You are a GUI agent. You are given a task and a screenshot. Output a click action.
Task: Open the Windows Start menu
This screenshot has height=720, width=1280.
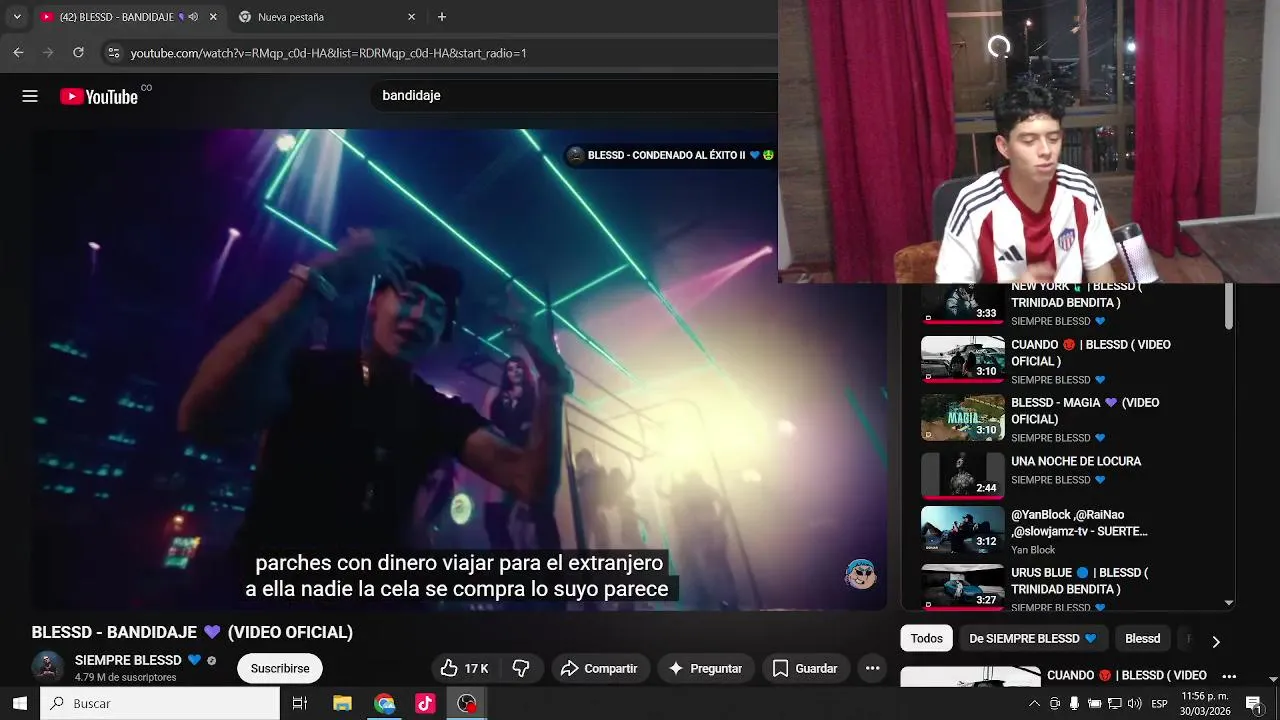(20, 703)
